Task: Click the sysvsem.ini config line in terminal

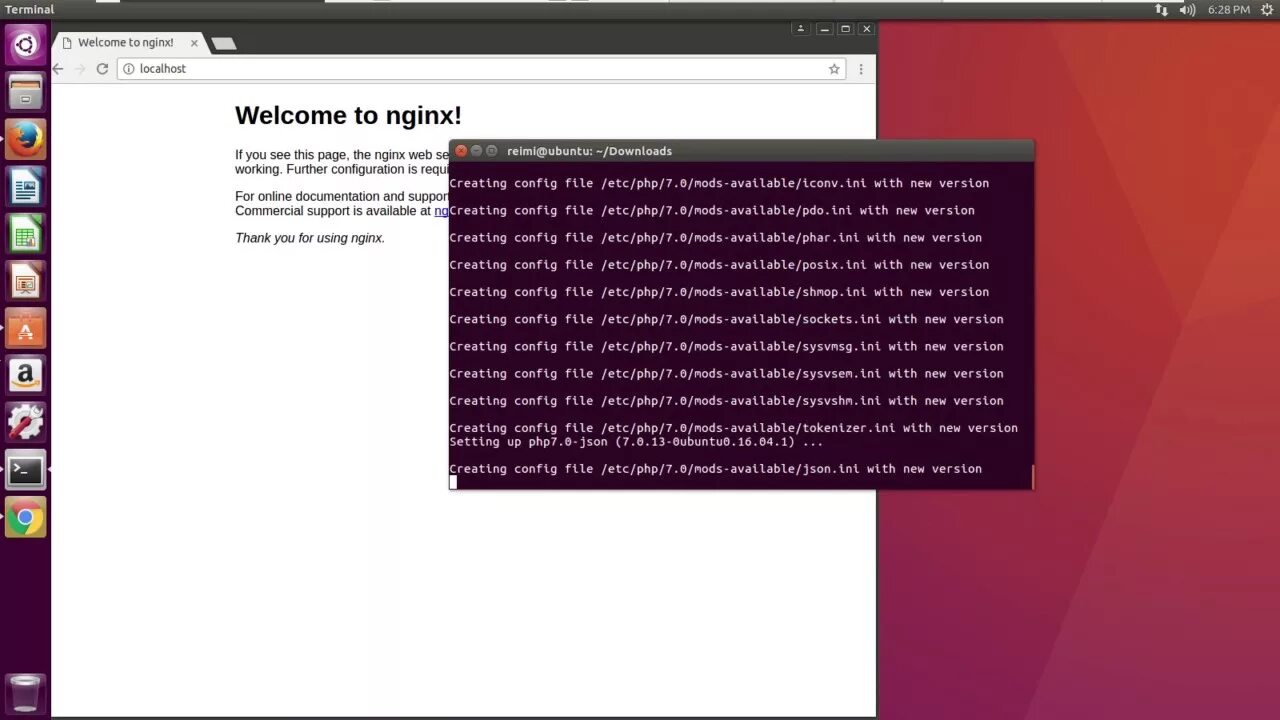Action: point(726,373)
